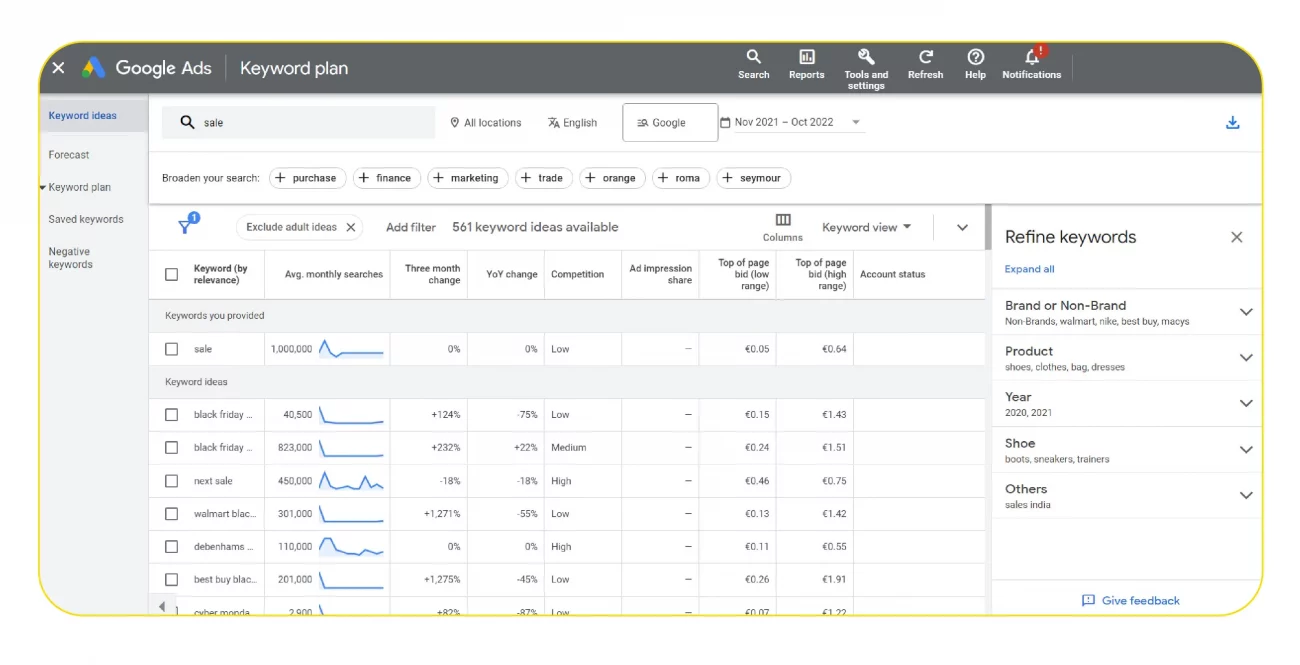The image size is (1300, 665).
Task: Sort by the Three month change header
Action: 432,274
